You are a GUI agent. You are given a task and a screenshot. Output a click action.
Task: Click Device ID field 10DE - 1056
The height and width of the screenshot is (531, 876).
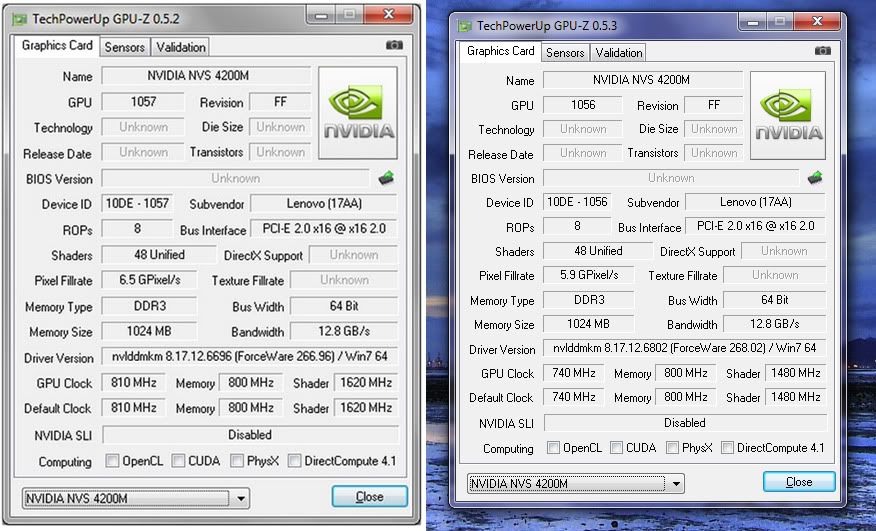pos(577,202)
